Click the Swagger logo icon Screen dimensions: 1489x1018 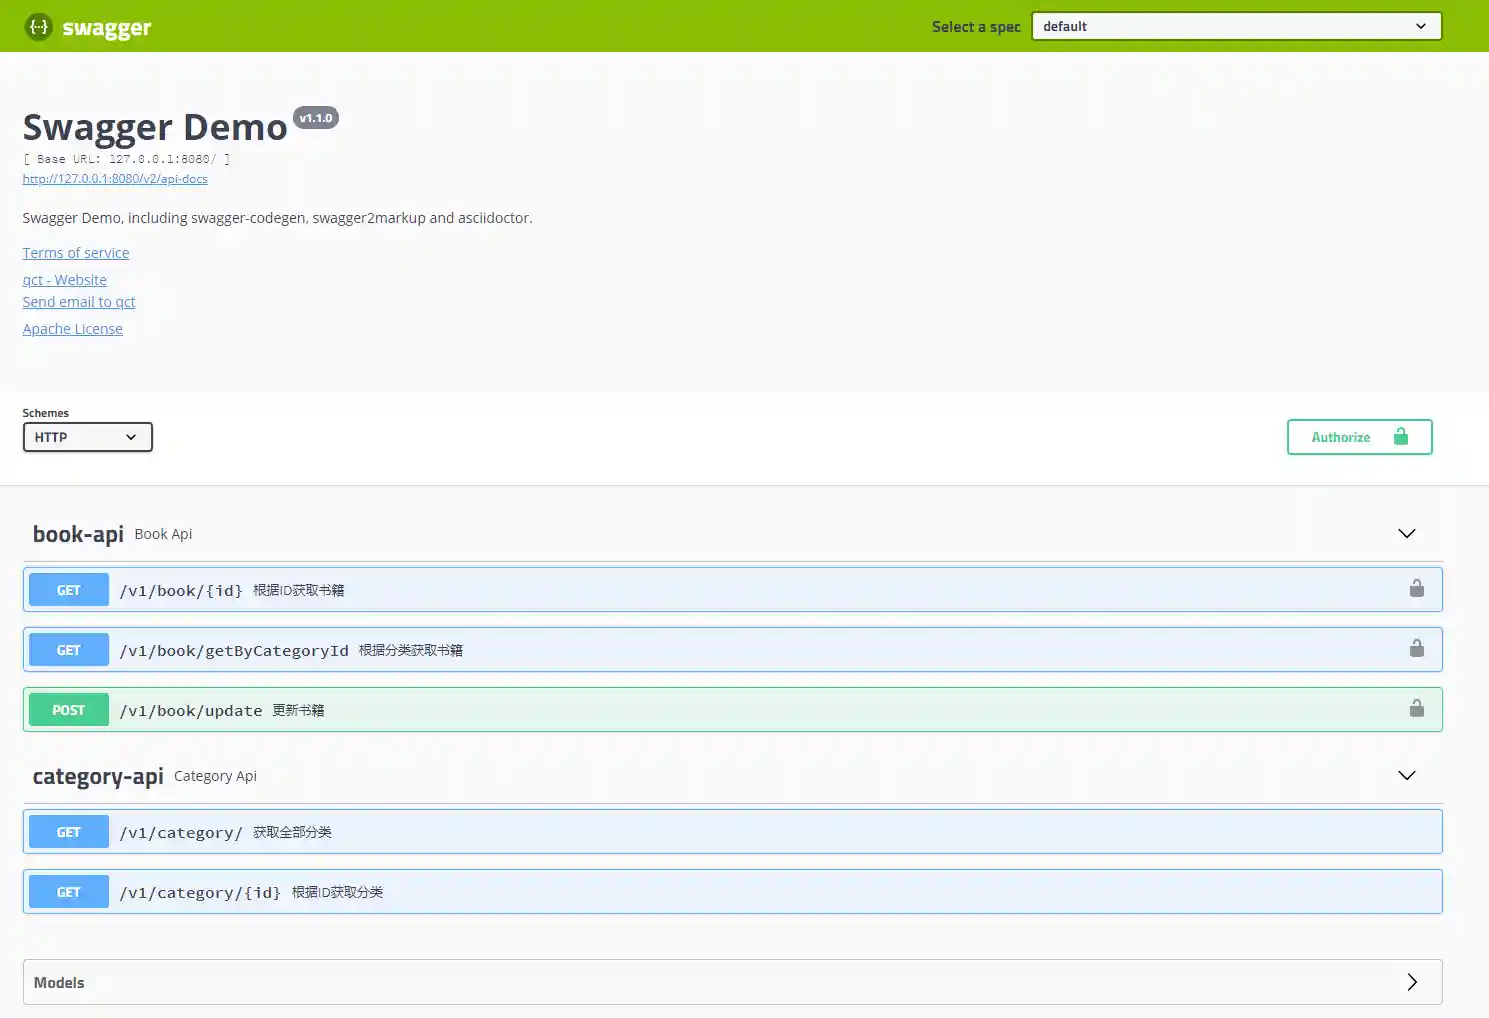tap(38, 27)
